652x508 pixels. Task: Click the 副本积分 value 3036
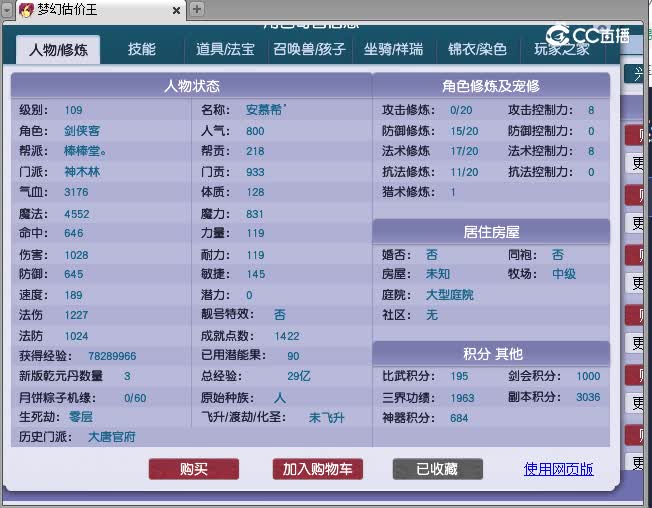pyautogui.click(x=588, y=397)
